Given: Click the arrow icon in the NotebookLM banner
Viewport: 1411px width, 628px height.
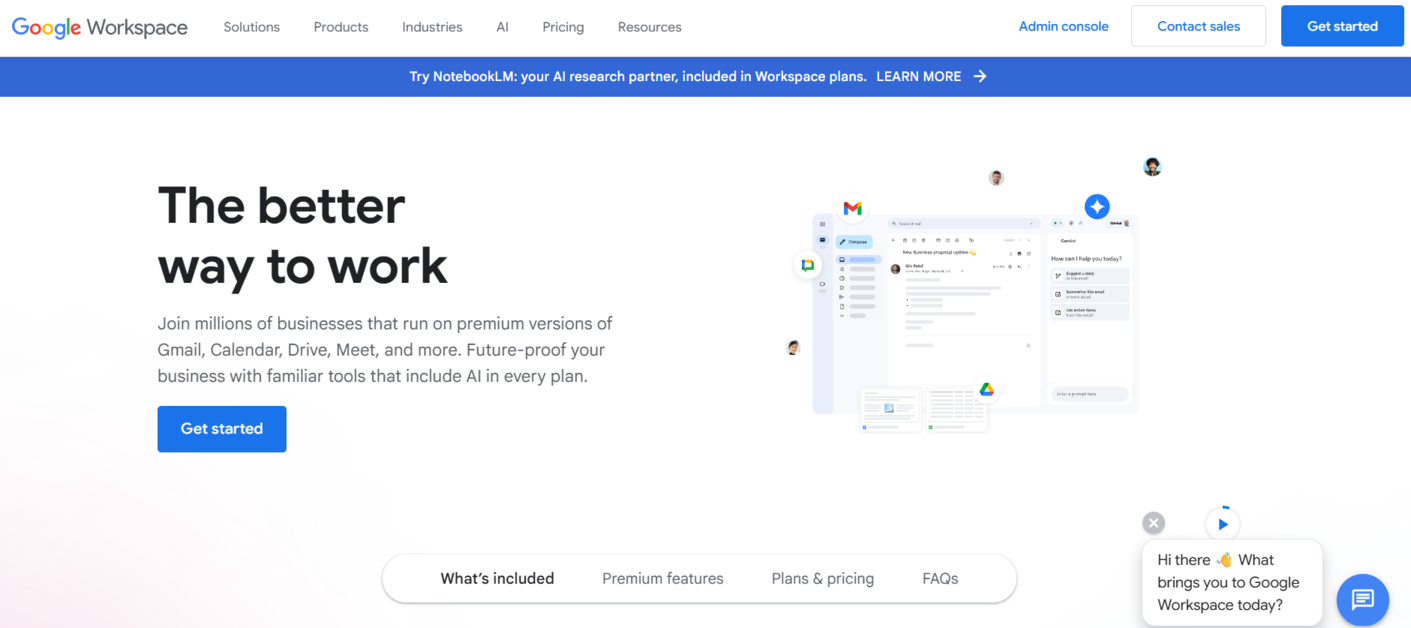Looking at the screenshot, I should 978,76.
